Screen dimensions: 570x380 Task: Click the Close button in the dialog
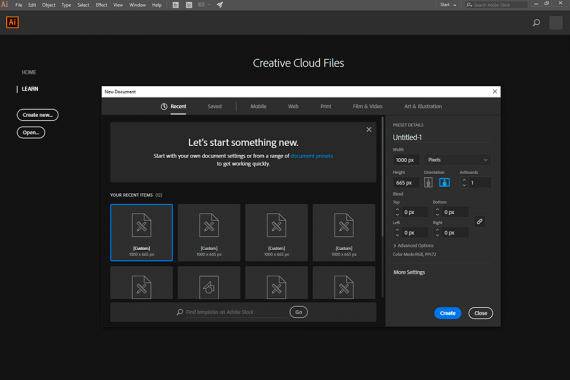click(481, 313)
